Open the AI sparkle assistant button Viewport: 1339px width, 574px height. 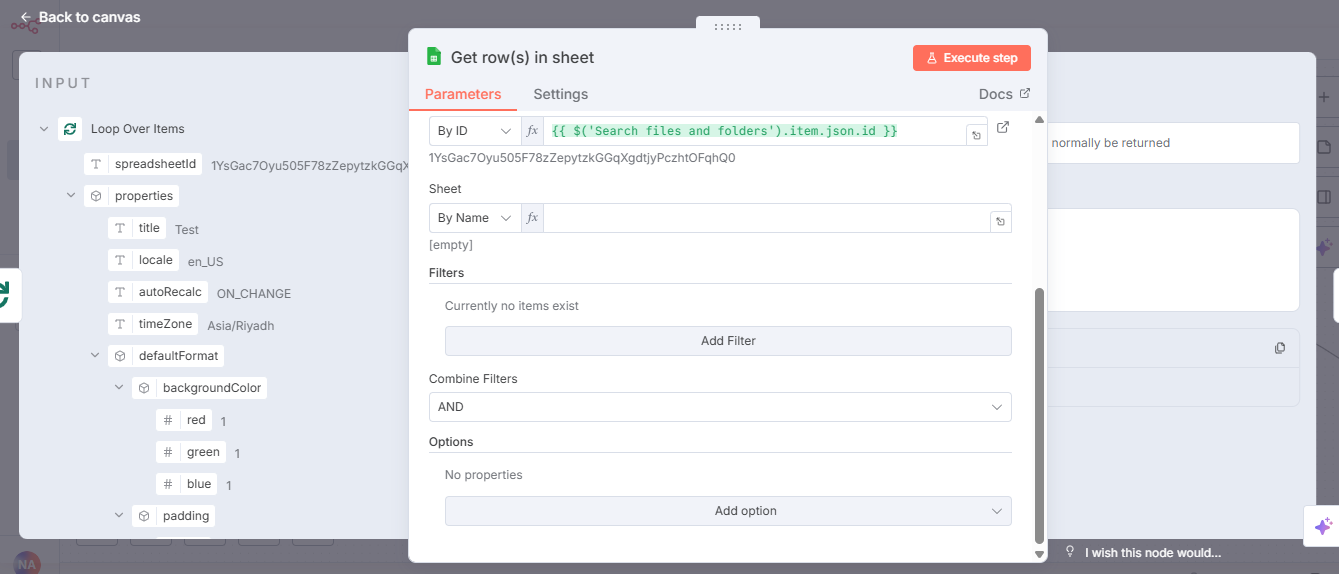tap(1322, 526)
